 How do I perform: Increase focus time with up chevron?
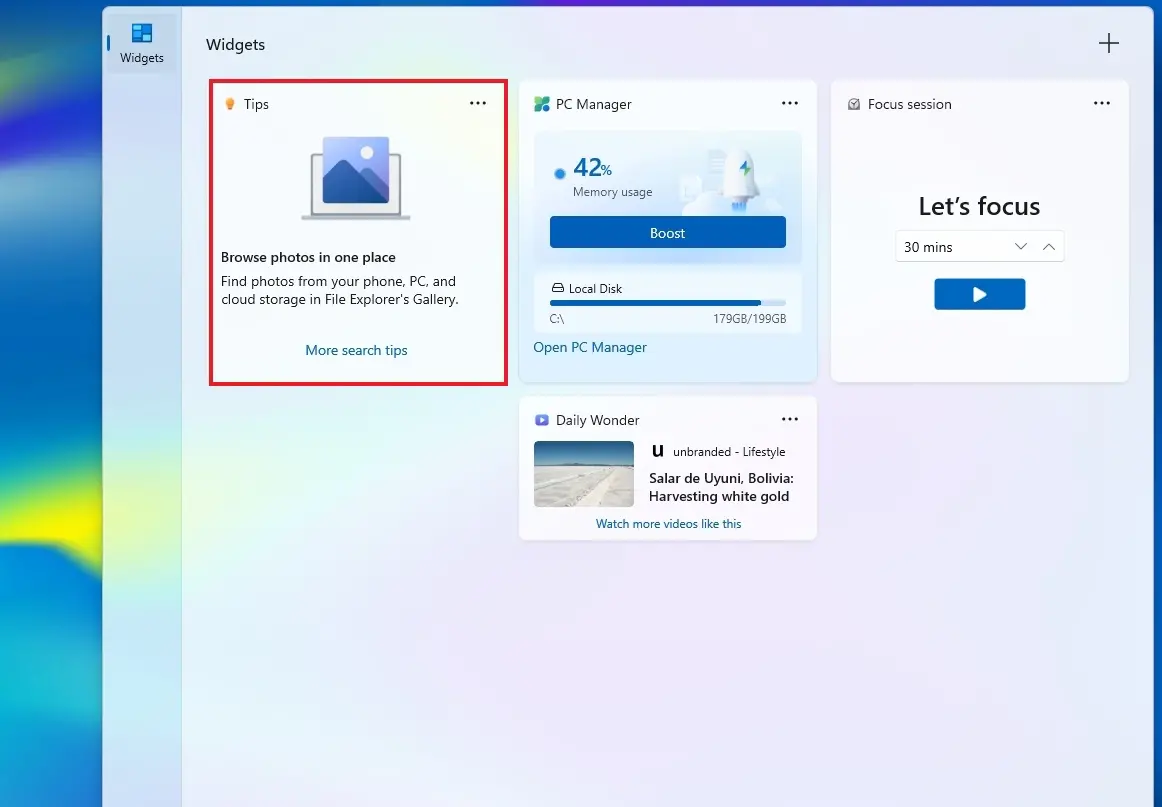(1049, 247)
